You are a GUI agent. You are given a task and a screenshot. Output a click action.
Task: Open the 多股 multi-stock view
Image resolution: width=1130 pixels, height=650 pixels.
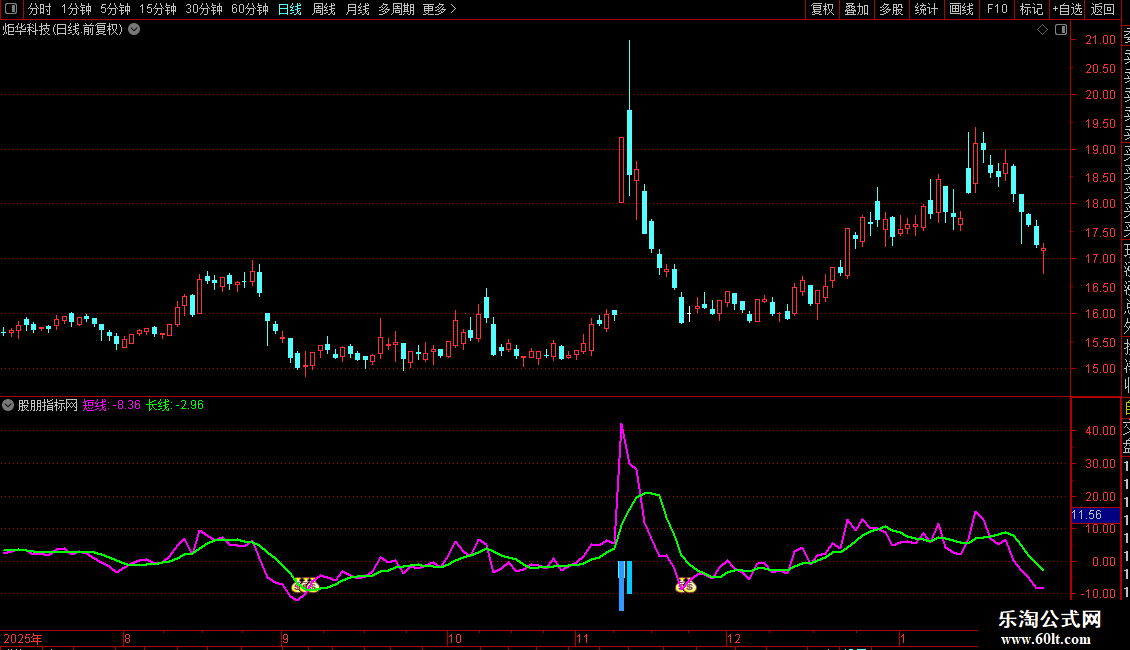click(x=891, y=9)
